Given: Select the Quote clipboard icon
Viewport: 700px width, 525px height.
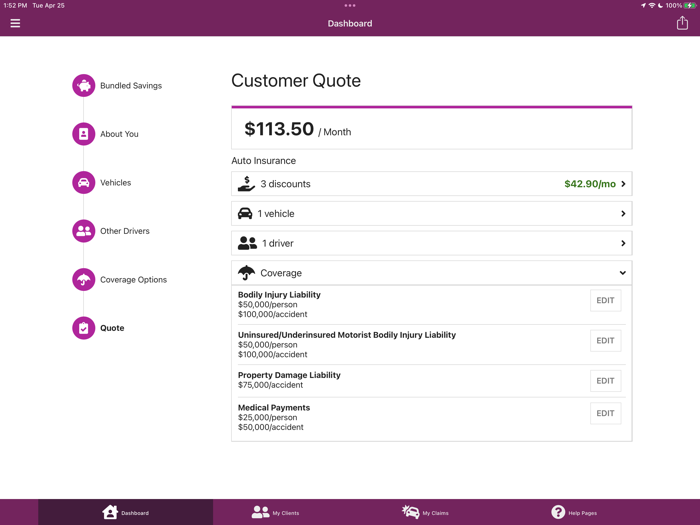Looking at the screenshot, I should (x=83, y=328).
